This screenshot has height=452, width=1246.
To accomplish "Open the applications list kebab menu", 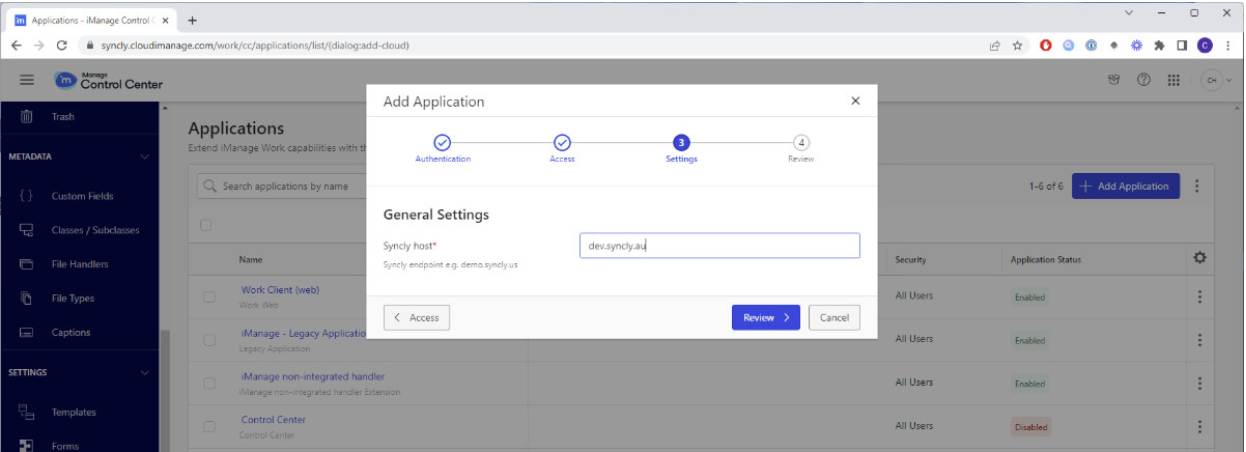I will point(1198,186).
